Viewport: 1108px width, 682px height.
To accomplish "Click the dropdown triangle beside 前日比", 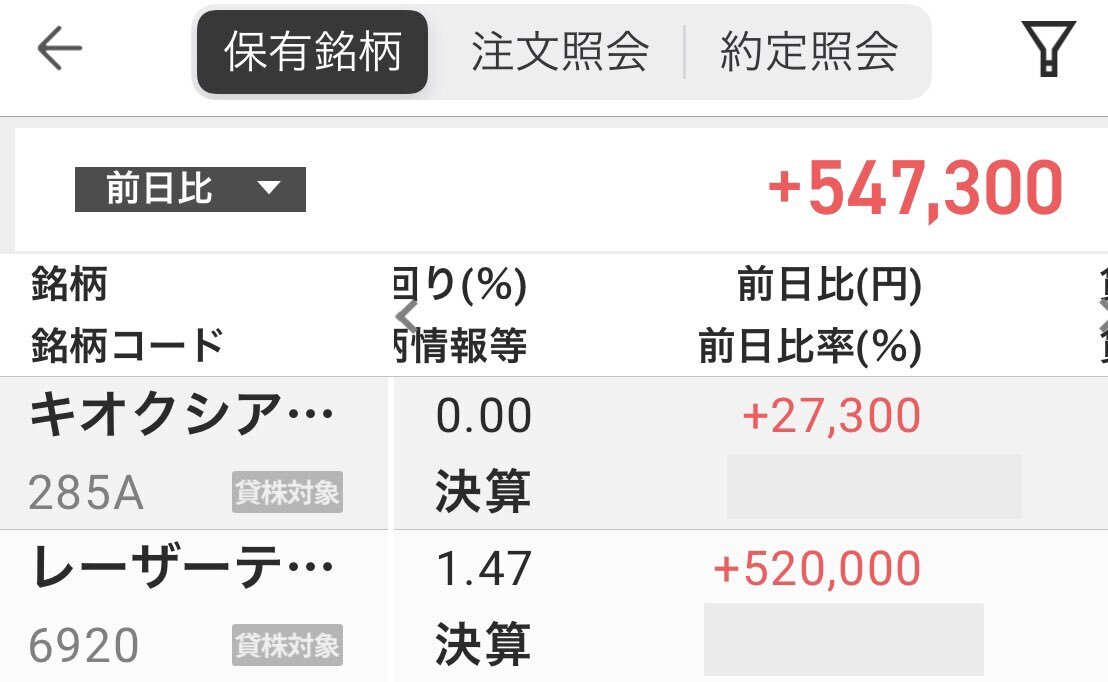I will [269, 188].
